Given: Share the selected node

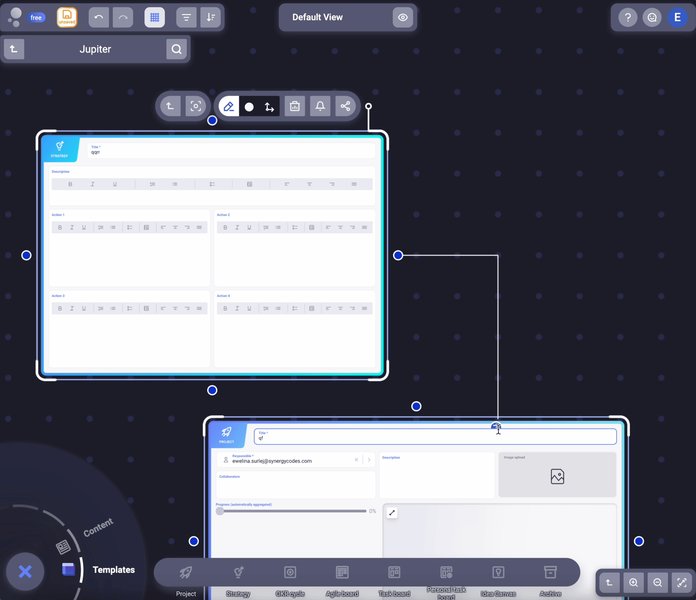Looking at the screenshot, I should point(345,107).
